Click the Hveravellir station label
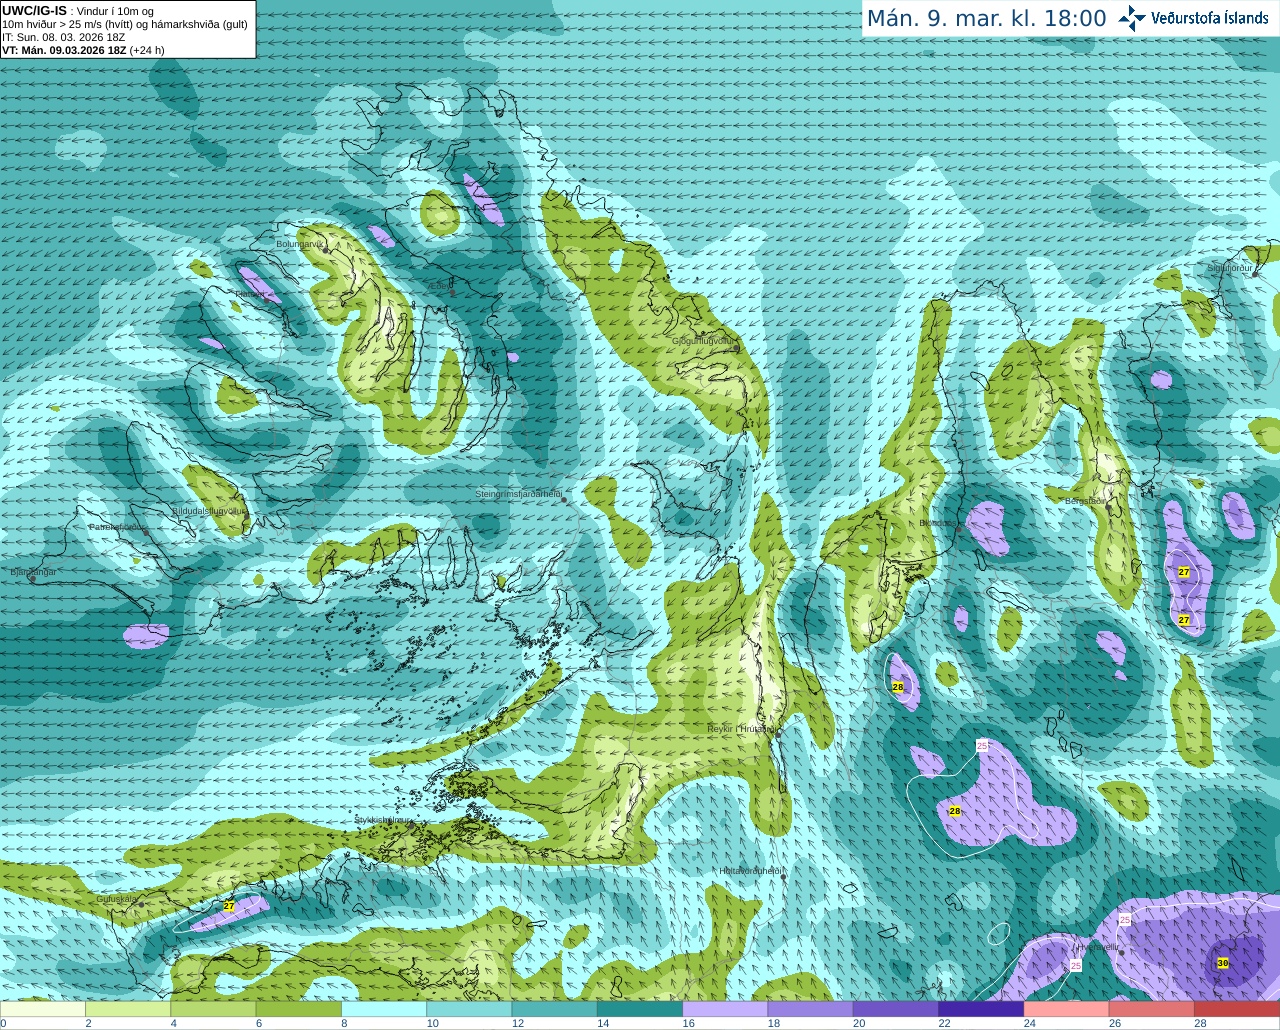1280x1030 pixels. pyautogui.click(x=1098, y=946)
